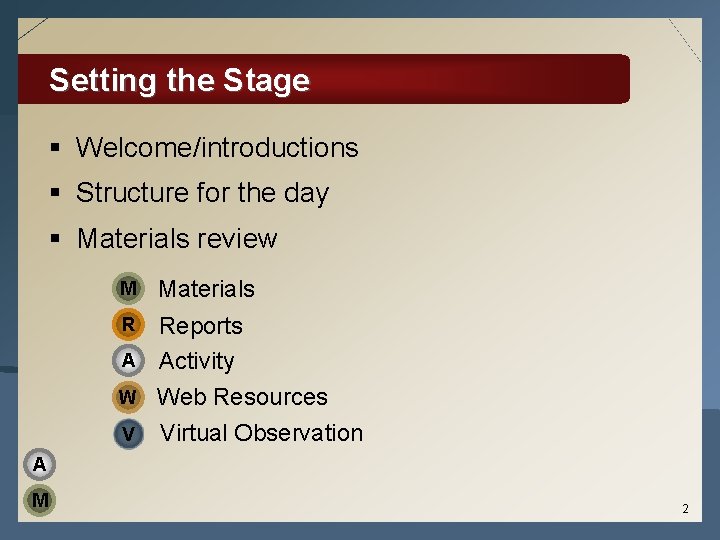The height and width of the screenshot is (540, 720).
Task: Click the Welcome/introductions bullet text
Action: point(217,148)
